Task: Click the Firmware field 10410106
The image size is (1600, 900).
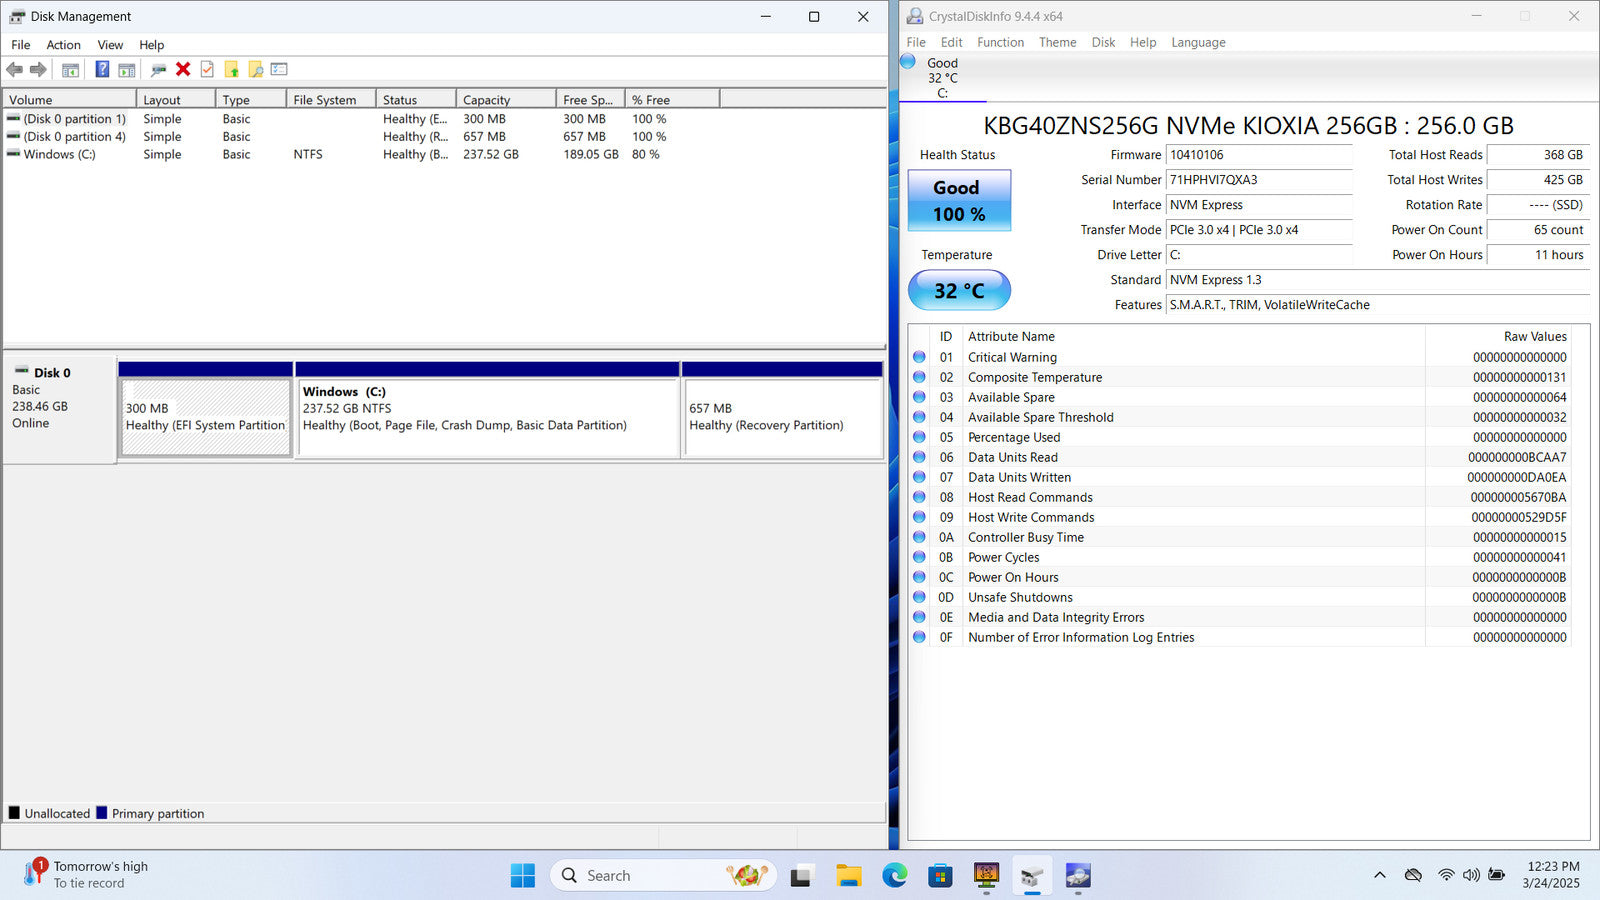Action: tap(1259, 155)
